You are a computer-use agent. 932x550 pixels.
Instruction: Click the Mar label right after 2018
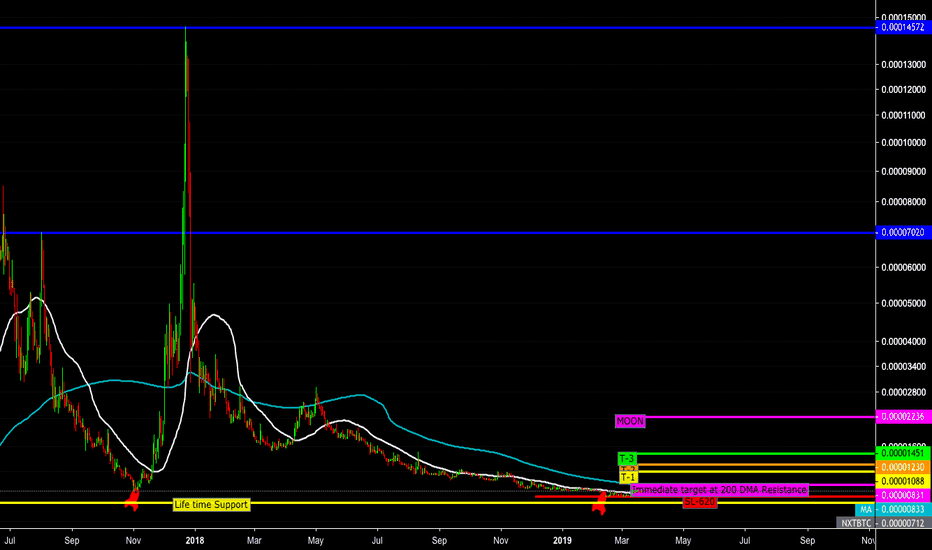[254, 540]
